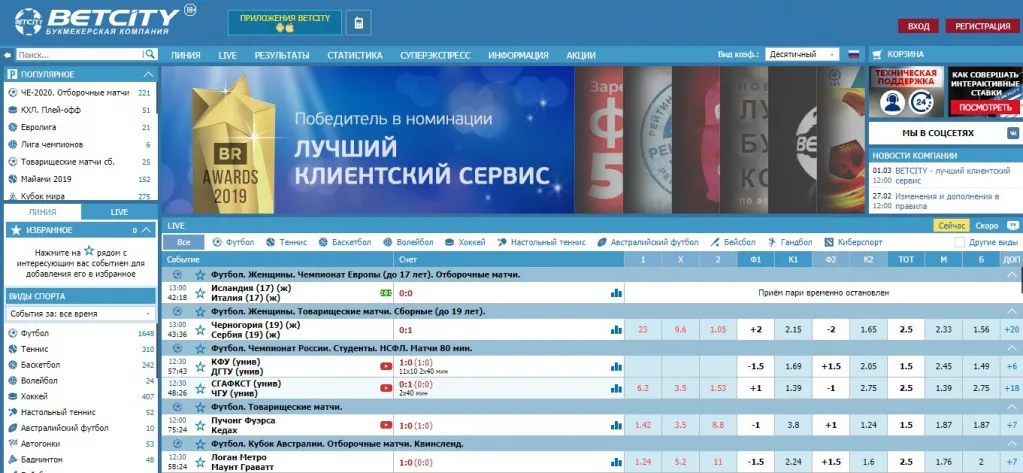Switch to the Скоро toggle
The width and height of the screenshot is (1023, 473).
[987, 226]
